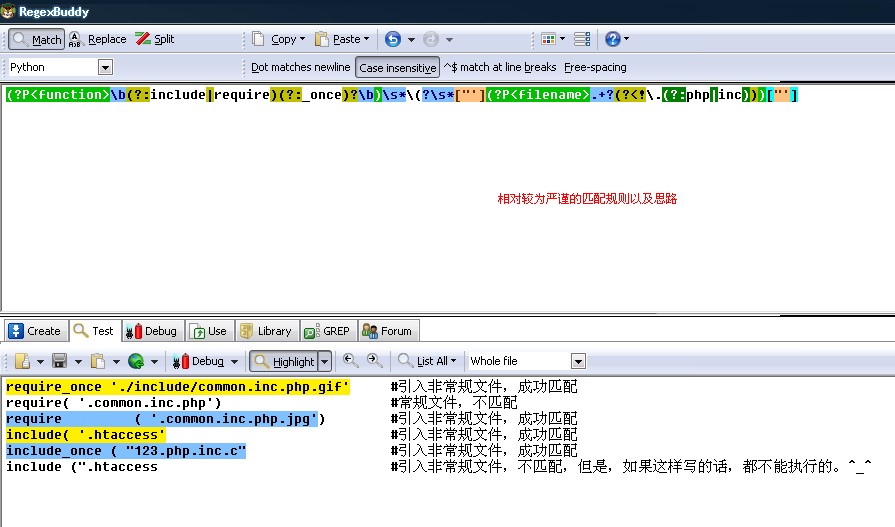Click the Help question mark icon
Viewport: 895px width, 527px height.
click(612, 39)
